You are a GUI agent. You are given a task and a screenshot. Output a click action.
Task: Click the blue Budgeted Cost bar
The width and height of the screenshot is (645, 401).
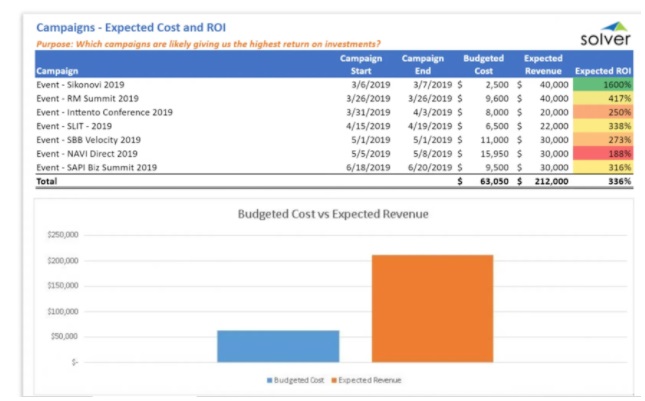click(278, 346)
